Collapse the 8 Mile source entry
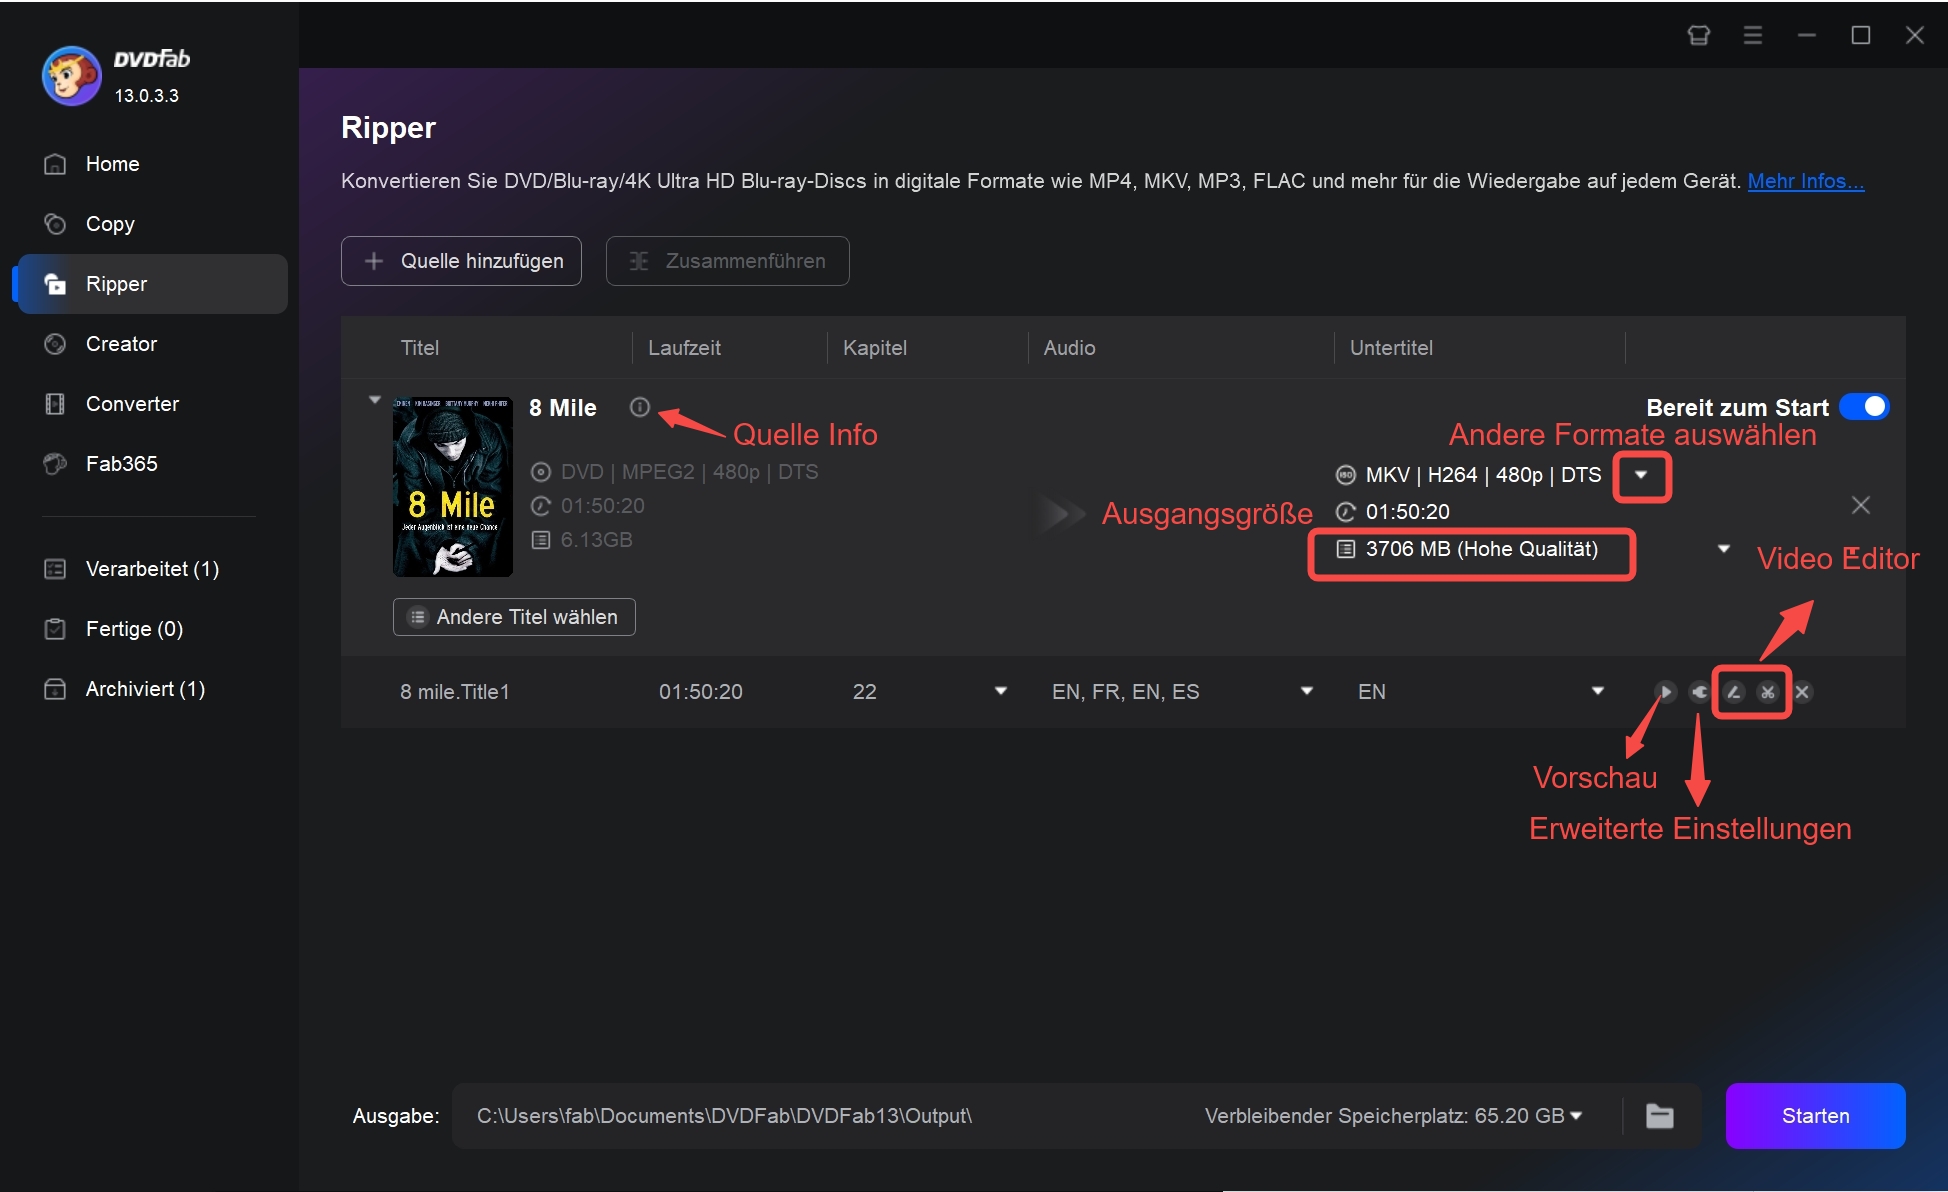Screen dimensions: 1948x1192 click(x=375, y=400)
